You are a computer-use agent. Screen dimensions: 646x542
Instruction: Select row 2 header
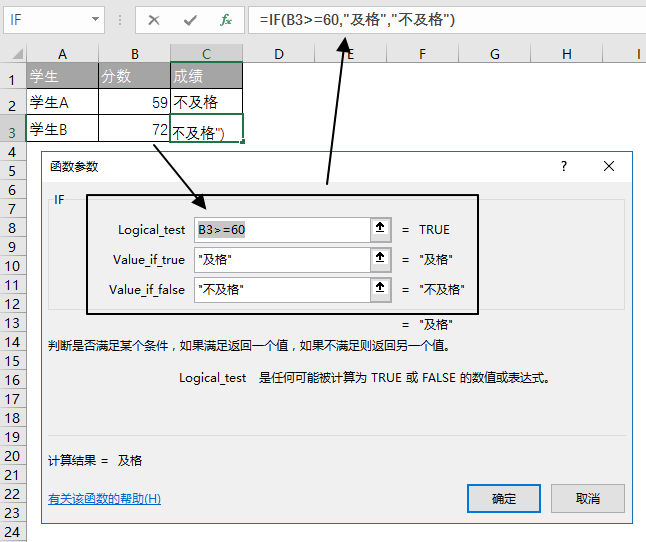click(12, 104)
